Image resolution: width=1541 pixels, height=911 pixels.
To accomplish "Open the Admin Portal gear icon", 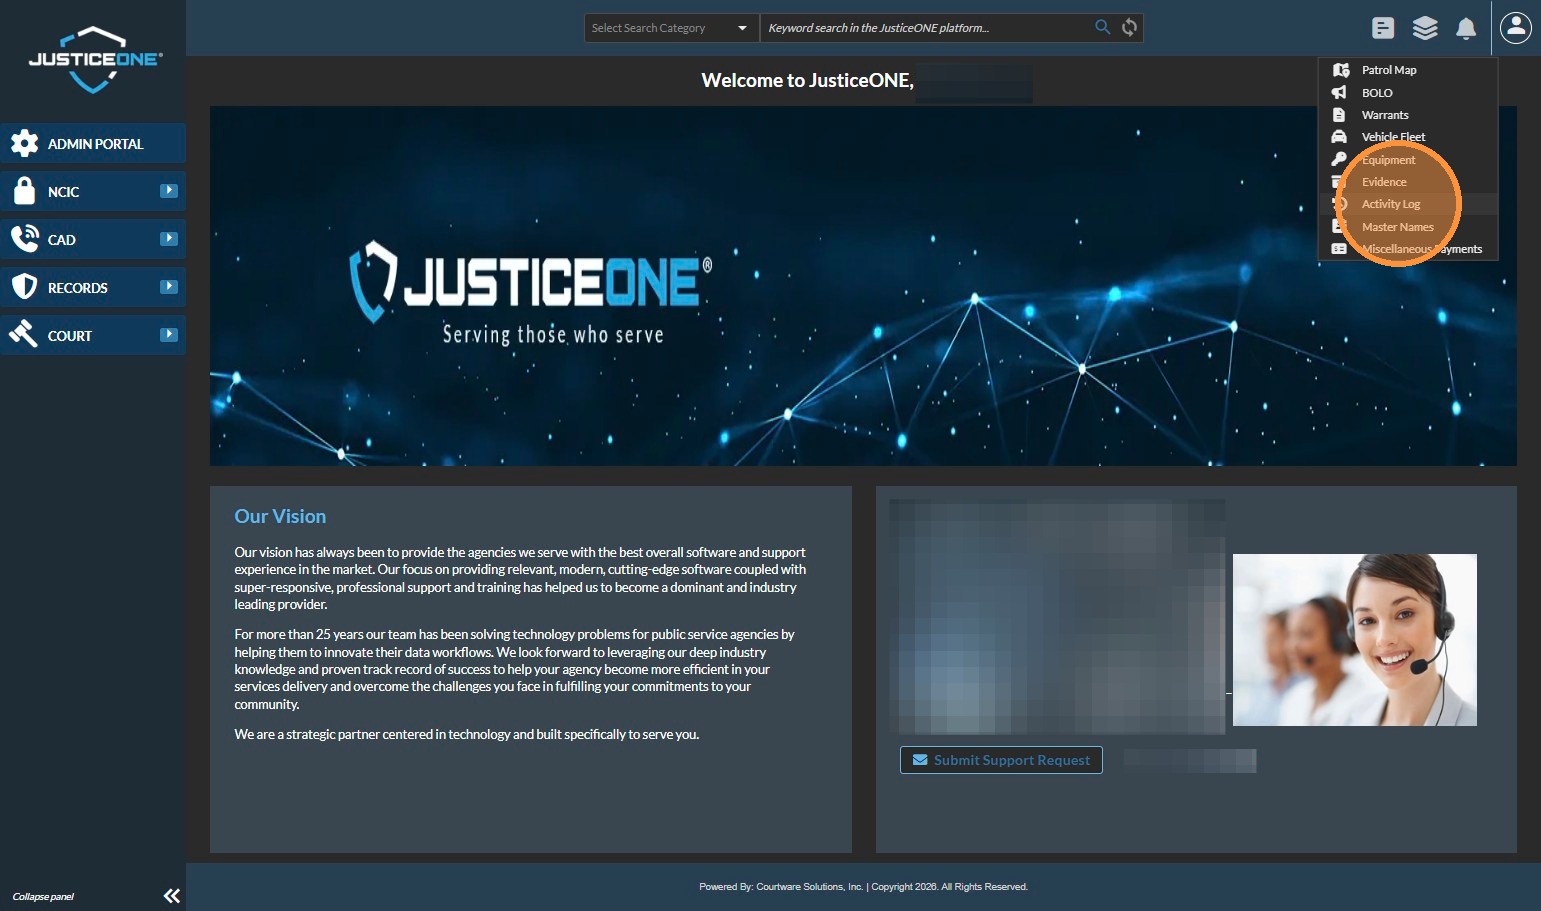I will click(24, 143).
